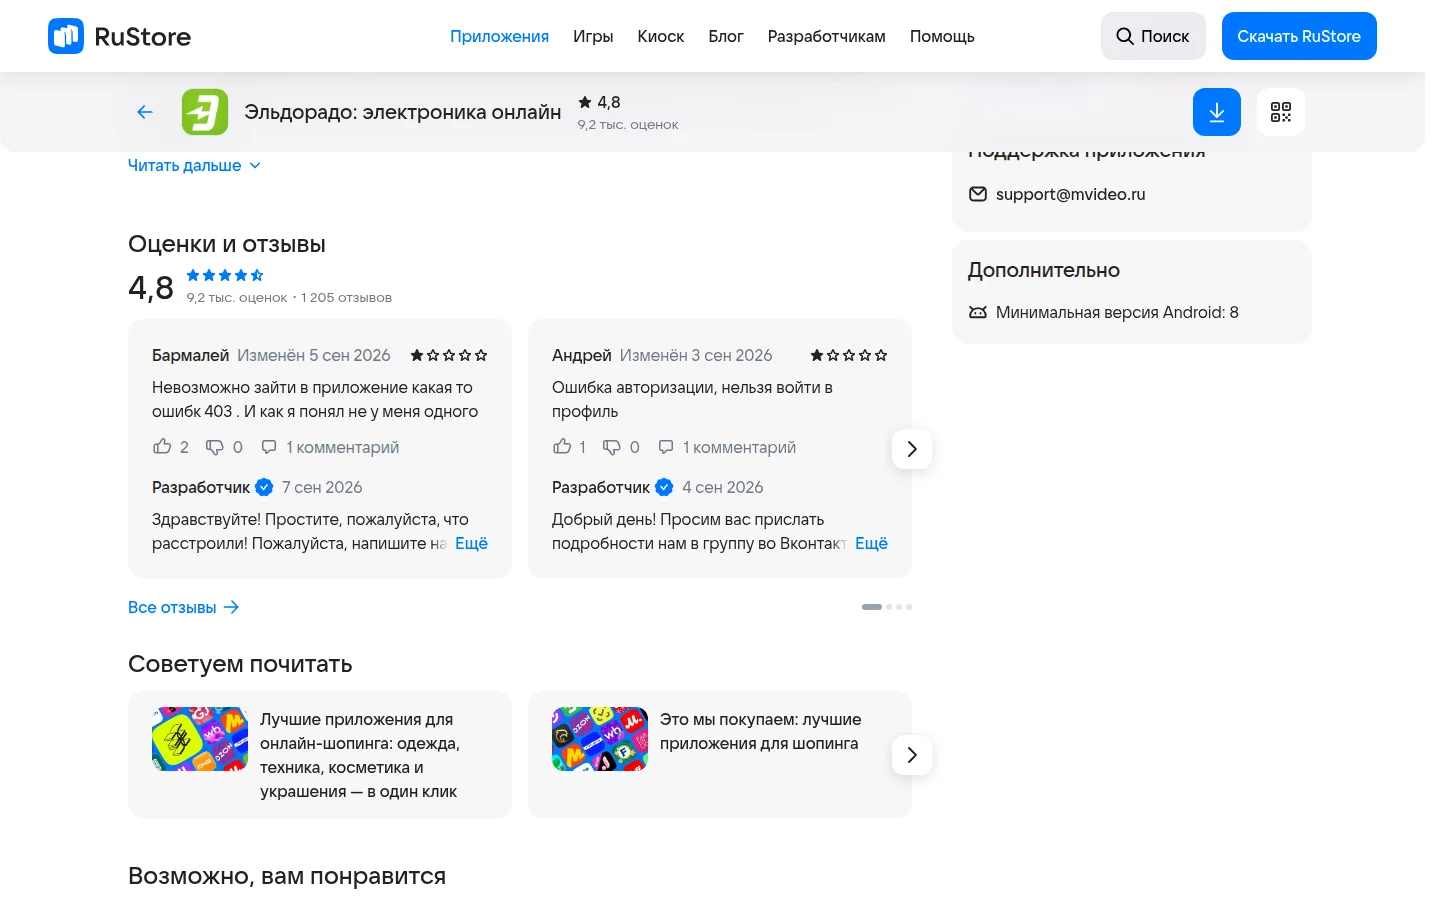Click the magnifier icon in Поиск

(x=1125, y=36)
